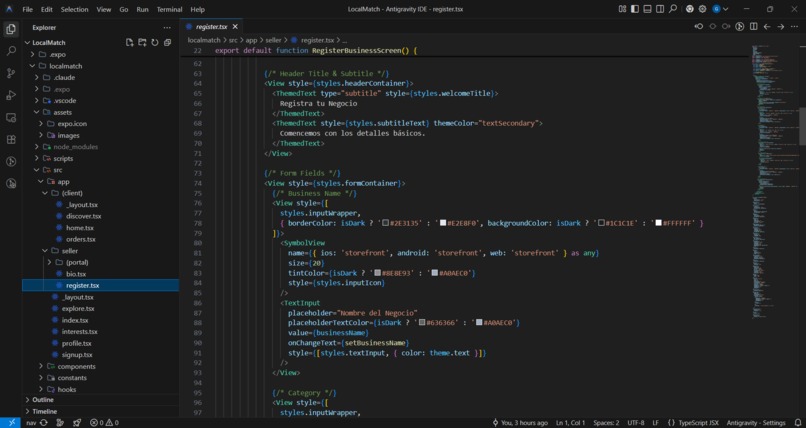
Task: Open the Extensions view
Action: 11,140
